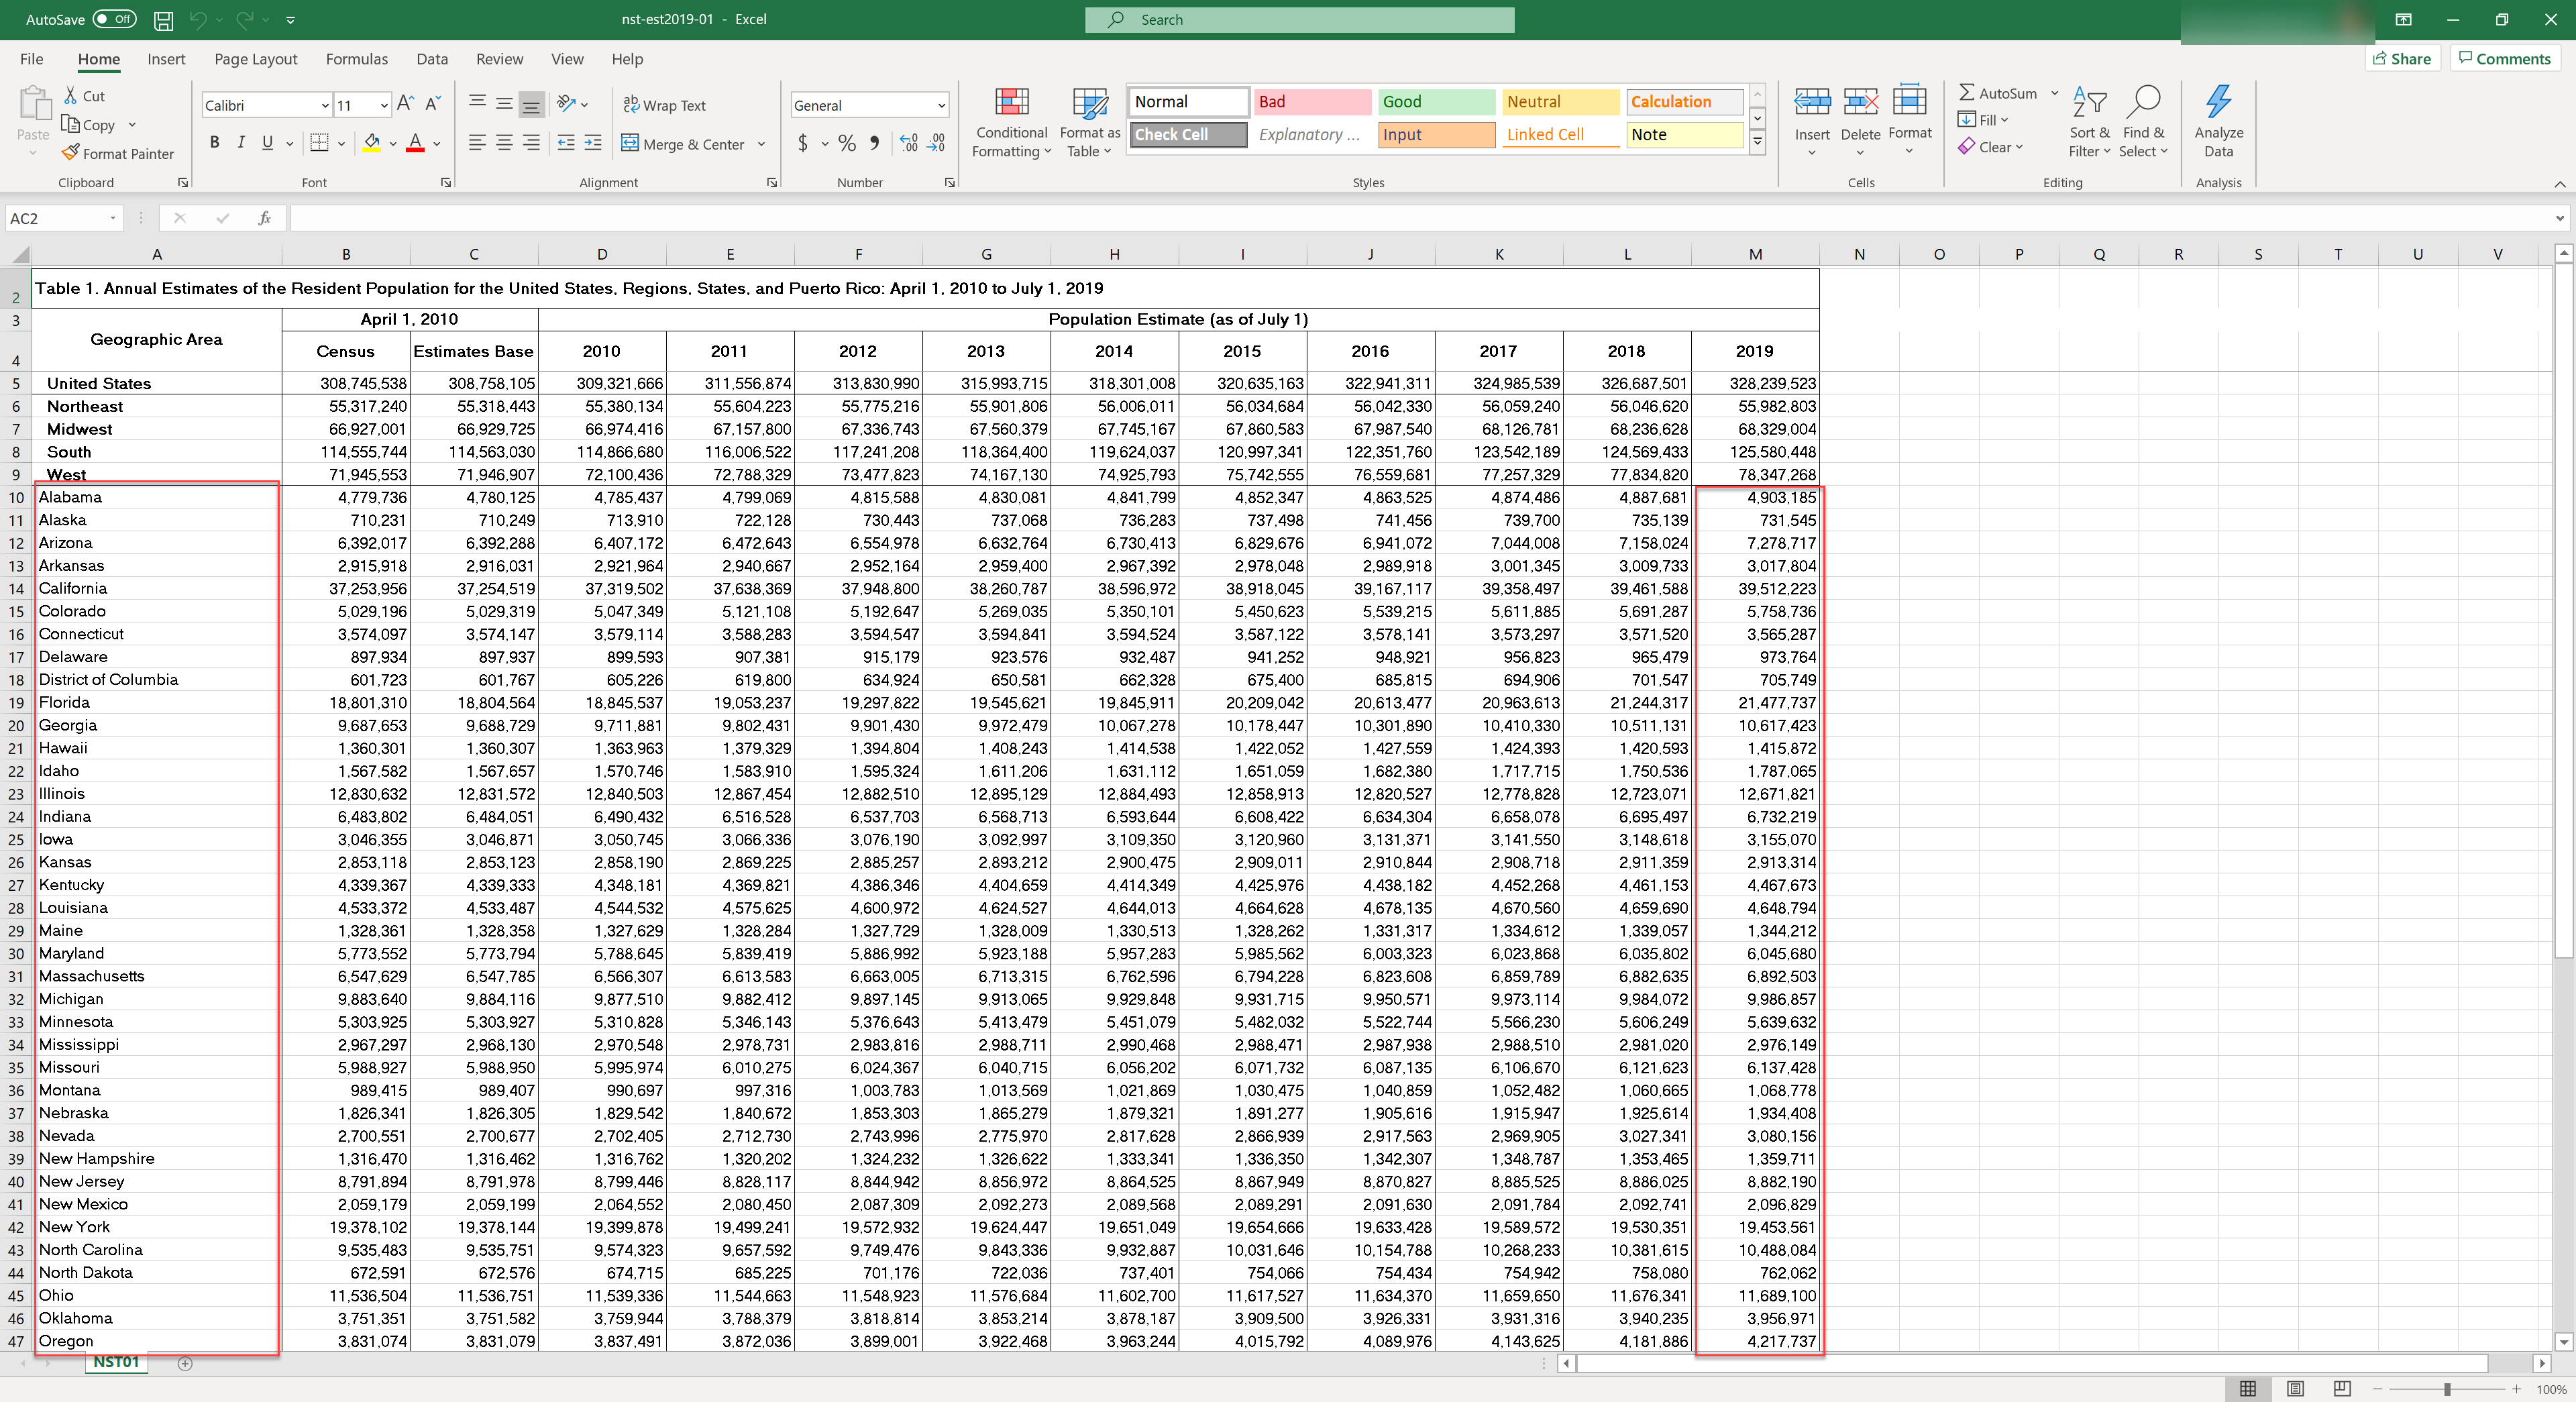Expand the Clear menu
The width and height of the screenshot is (2576, 1402).
coord(1990,147)
